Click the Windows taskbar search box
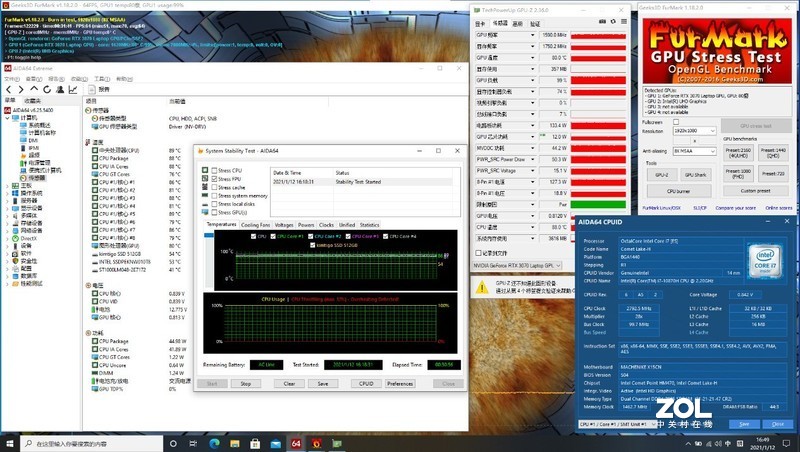Viewport: 800px width, 452px height. (x=91, y=443)
